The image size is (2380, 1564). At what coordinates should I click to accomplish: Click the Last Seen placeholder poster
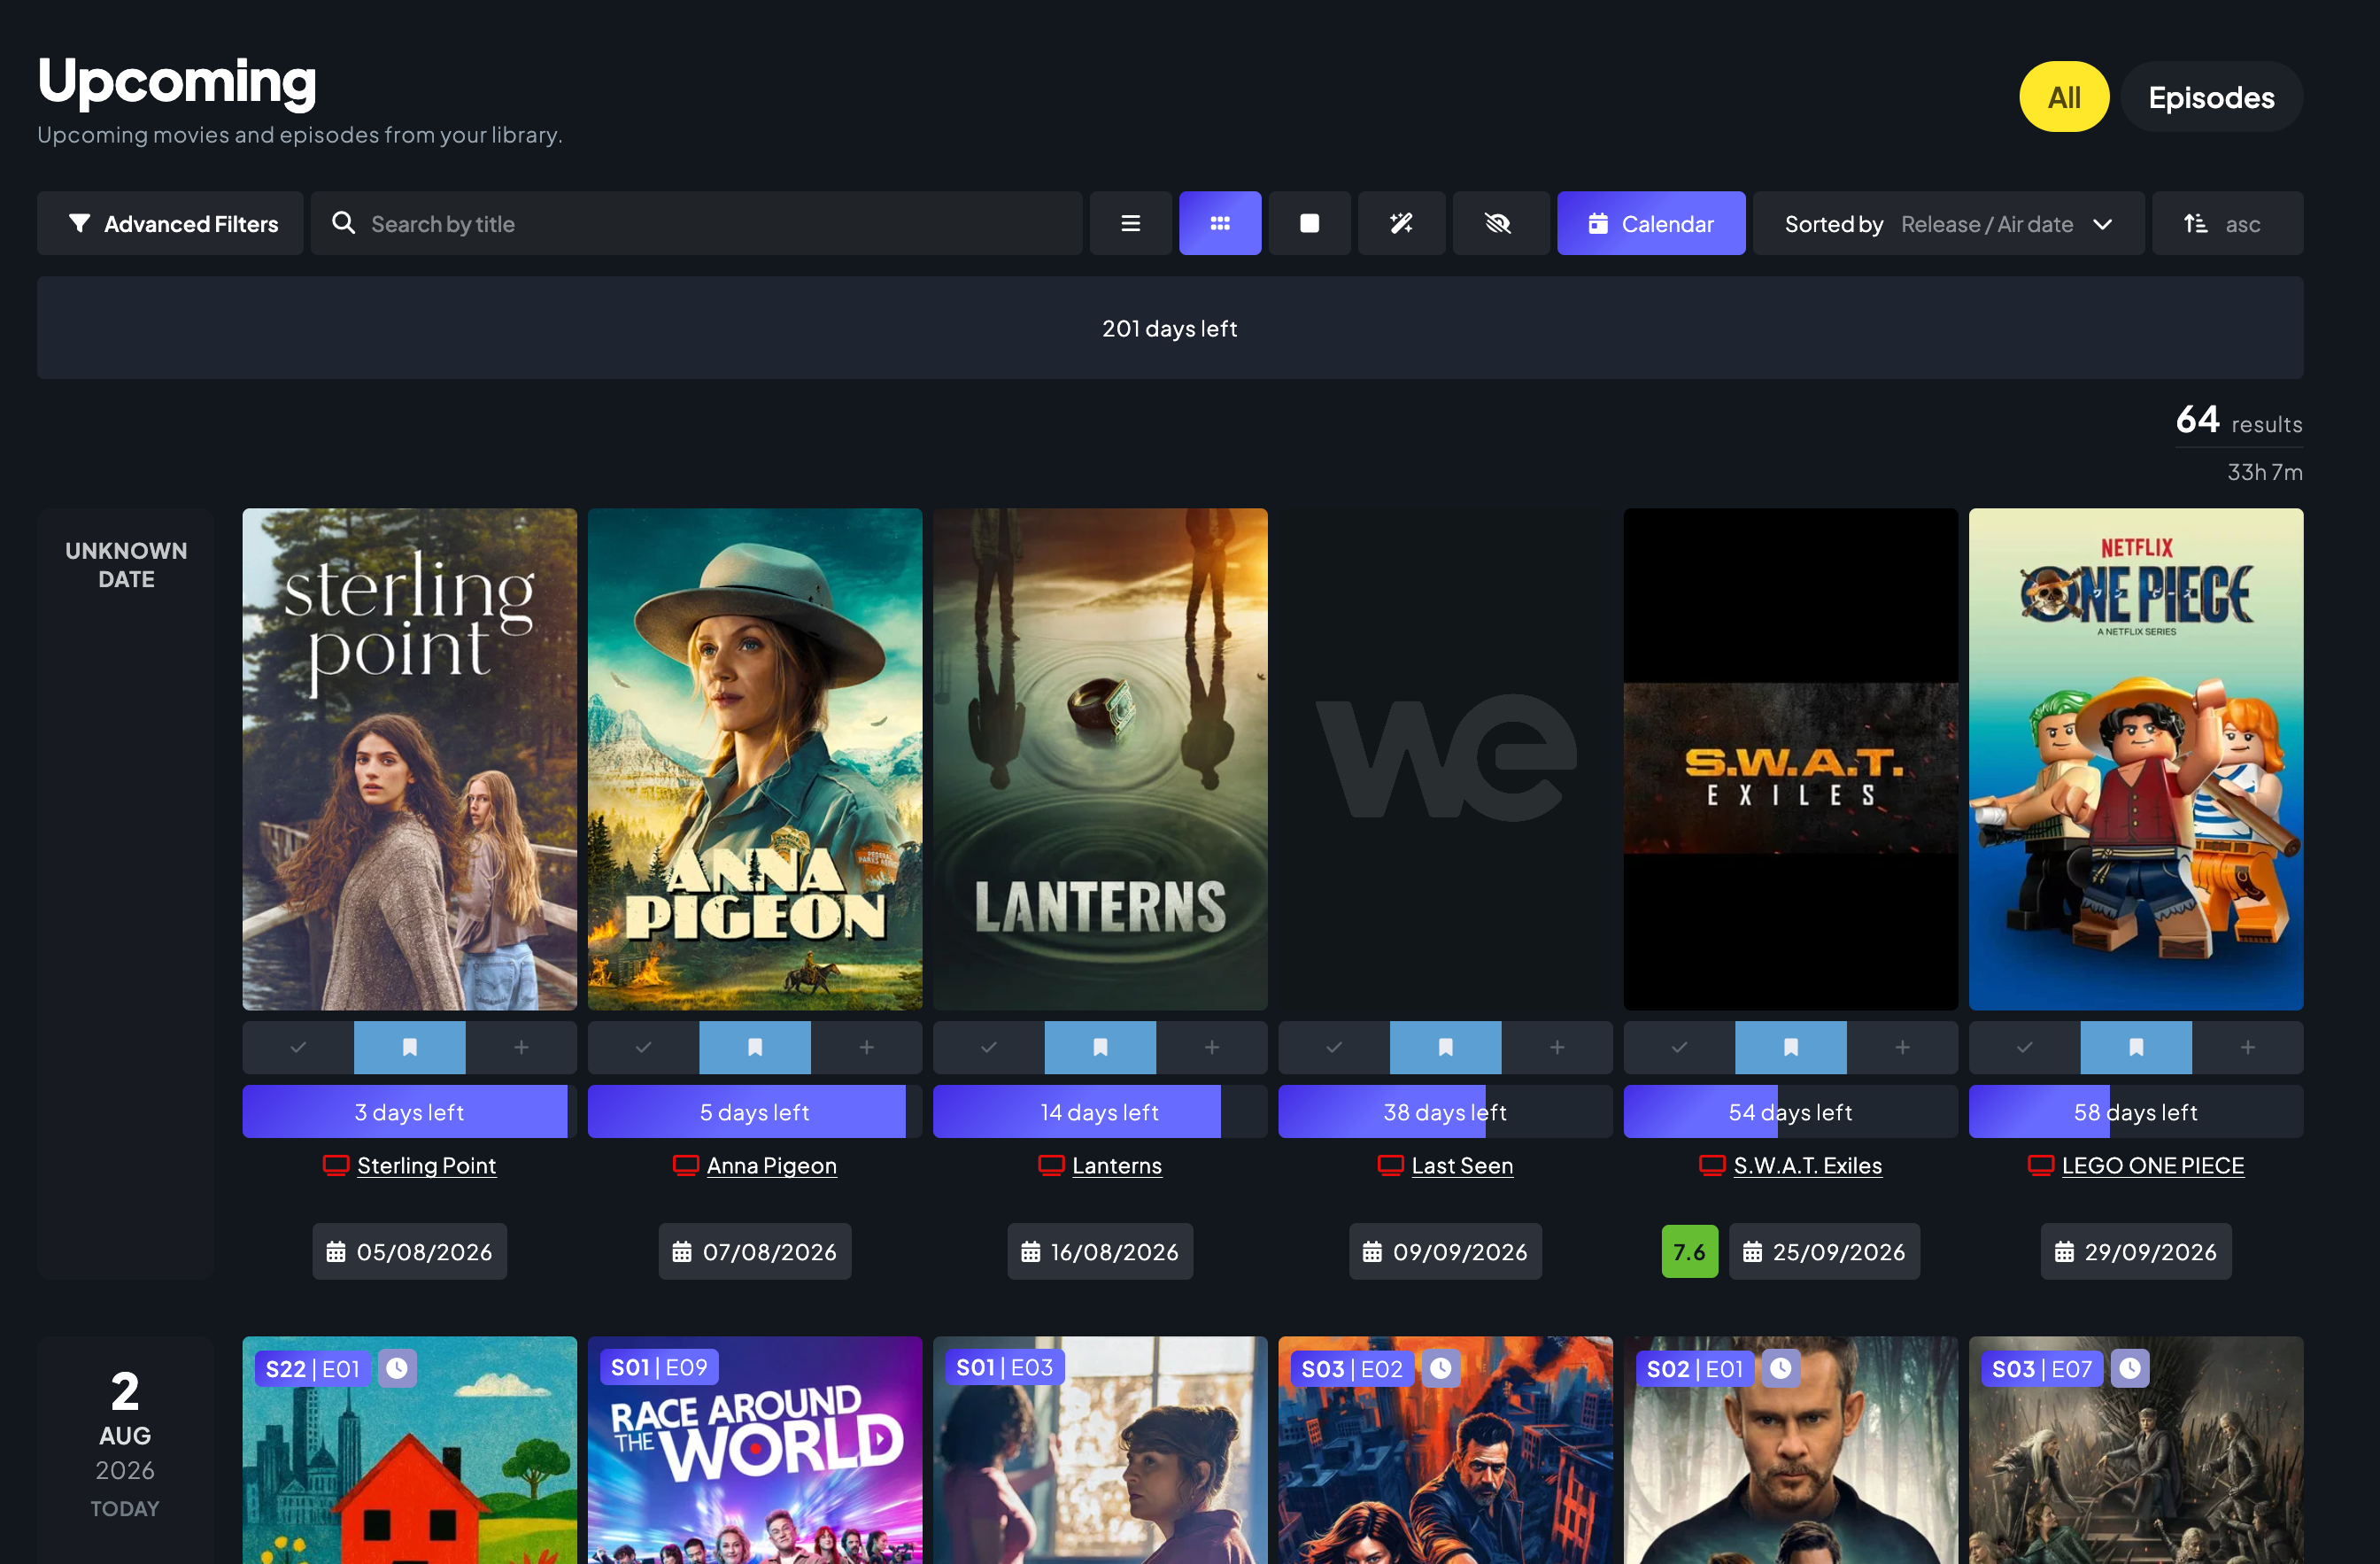pyautogui.click(x=1445, y=759)
